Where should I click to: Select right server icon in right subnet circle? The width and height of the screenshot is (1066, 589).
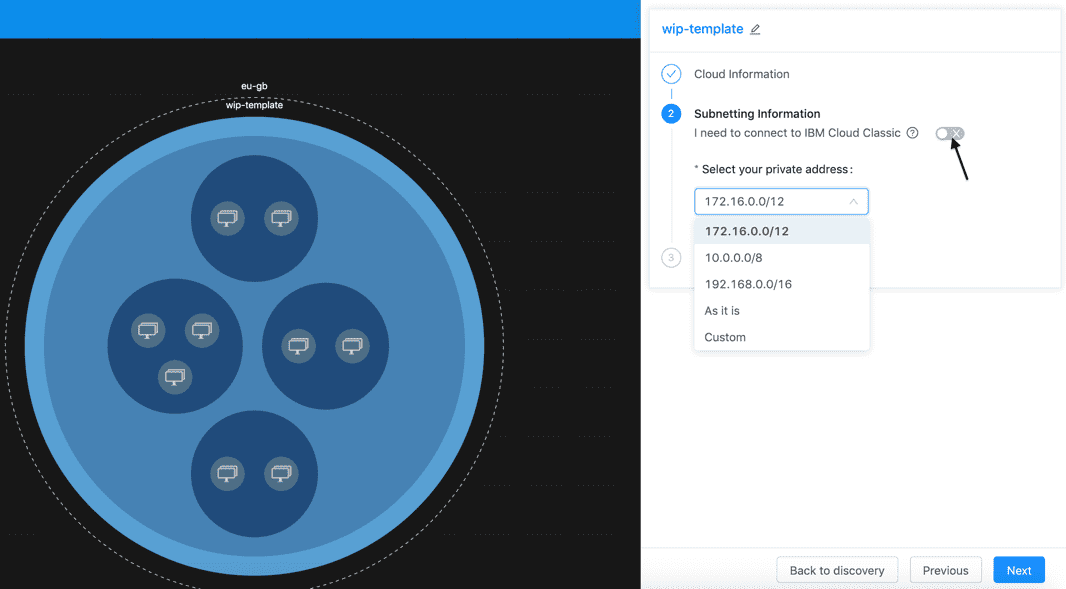(352, 346)
